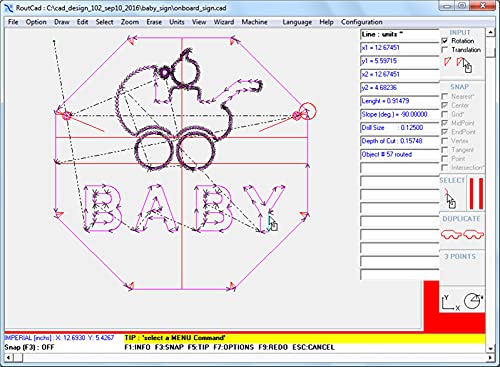Uncheck the Rotation checkbox
This screenshot has width=500, height=367.
tap(445, 41)
